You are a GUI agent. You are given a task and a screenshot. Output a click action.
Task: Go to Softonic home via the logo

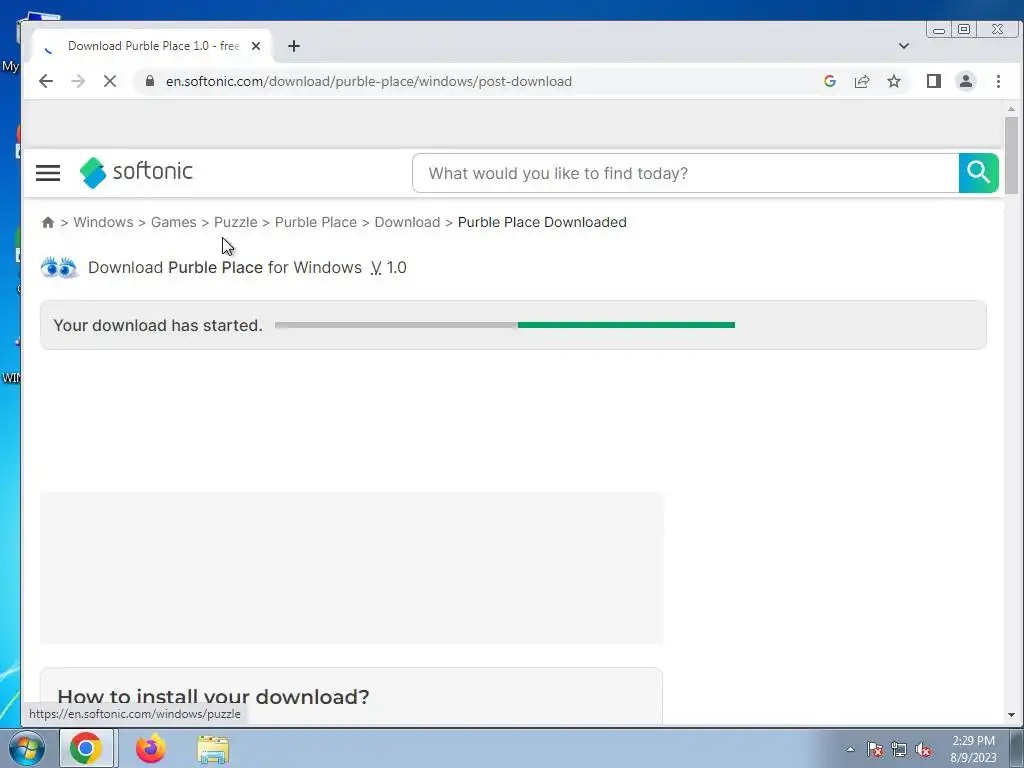[x=136, y=172]
